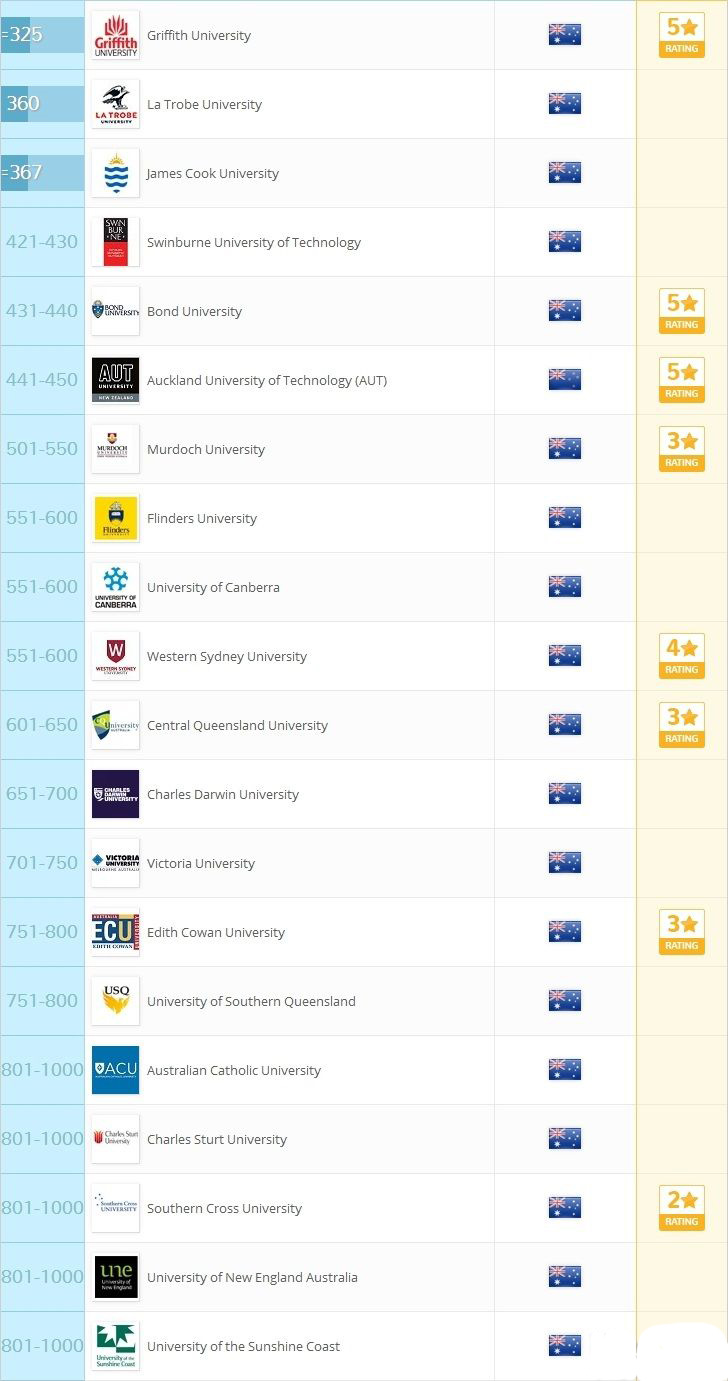728x1381 pixels.
Task: Click the flag in La Trobe University row
Action: click(565, 103)
